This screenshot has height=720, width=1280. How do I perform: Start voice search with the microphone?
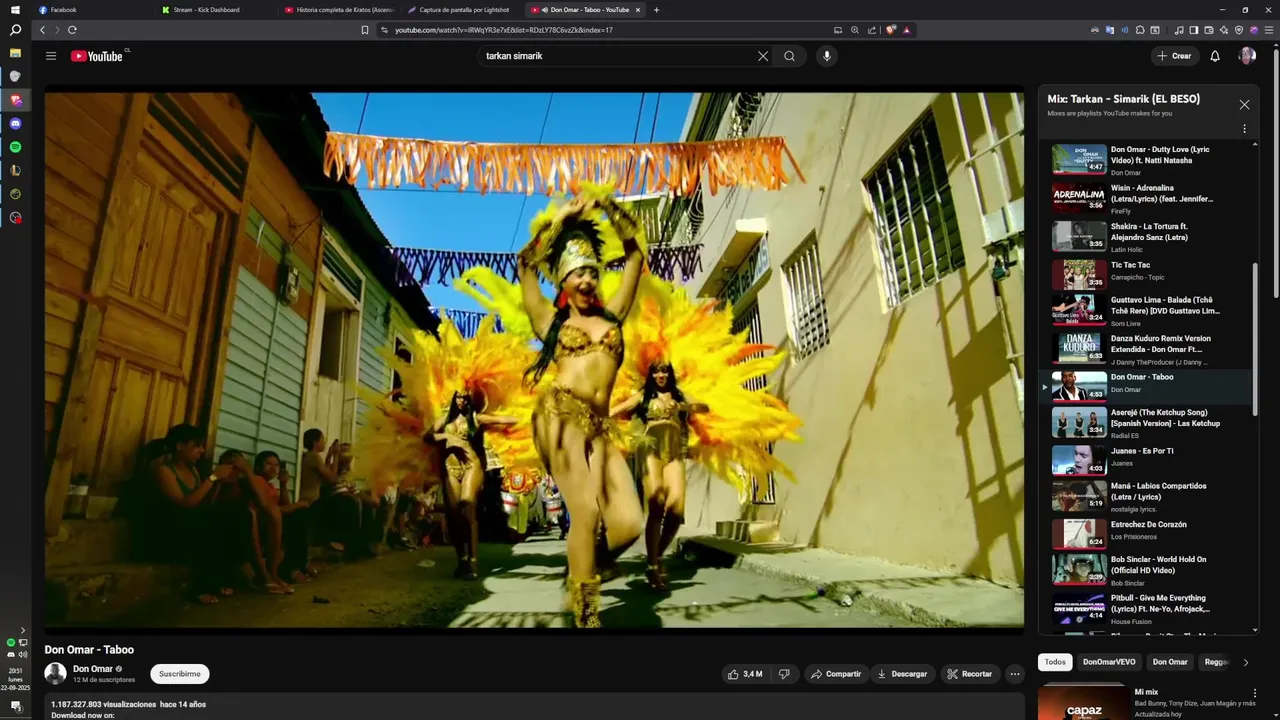coord(826,56)
